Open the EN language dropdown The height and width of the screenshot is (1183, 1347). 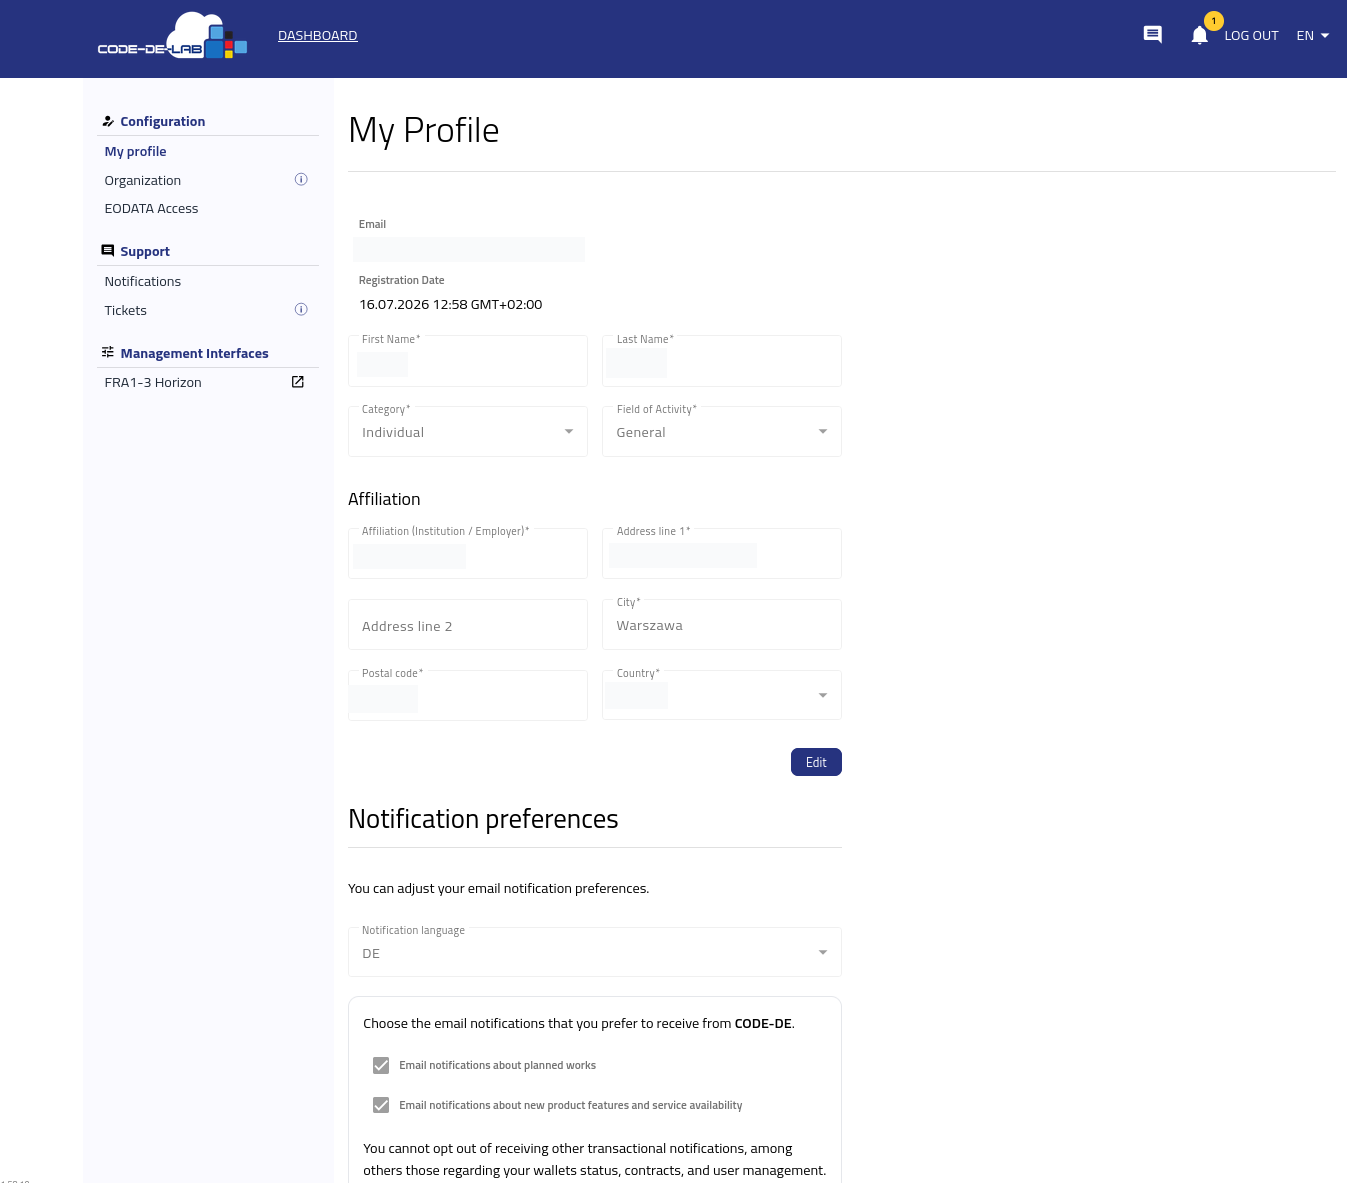(x=1313, y=36)
